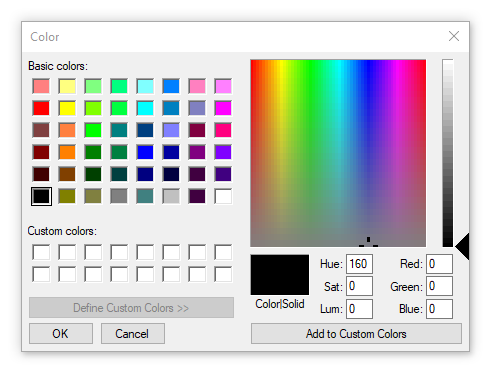Screen dimensions: 498x377
Task: Select the pure red basic color swatch
Action: click(x=41, y=108)
